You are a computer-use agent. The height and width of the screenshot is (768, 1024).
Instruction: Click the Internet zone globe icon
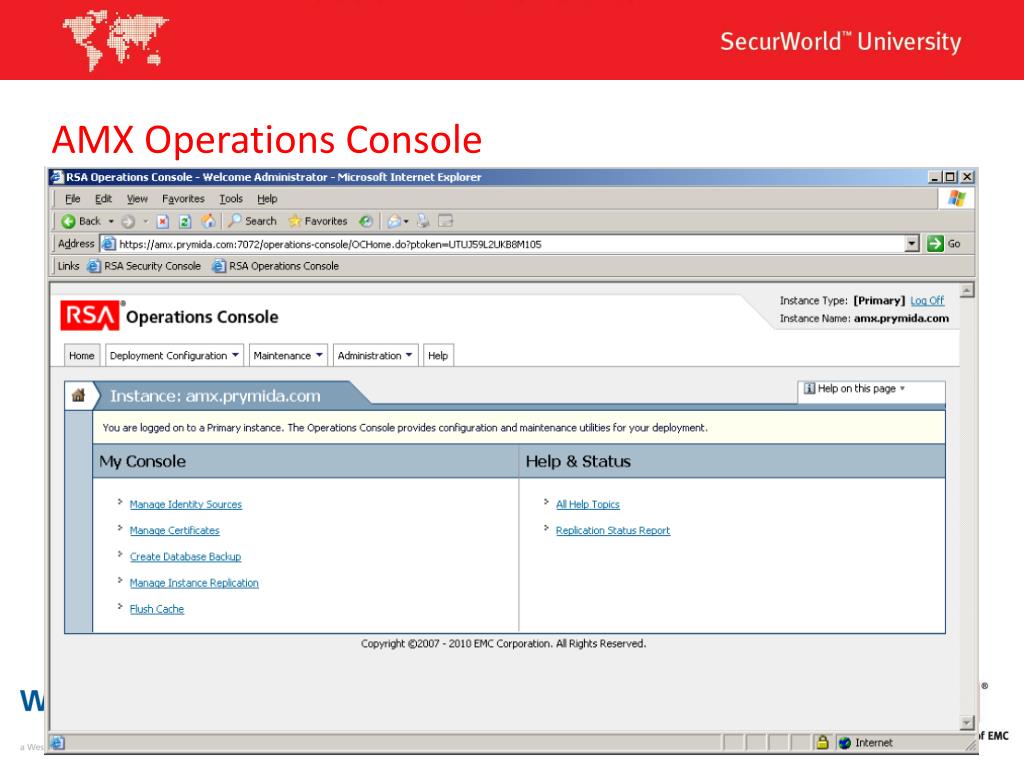point(844,743)
